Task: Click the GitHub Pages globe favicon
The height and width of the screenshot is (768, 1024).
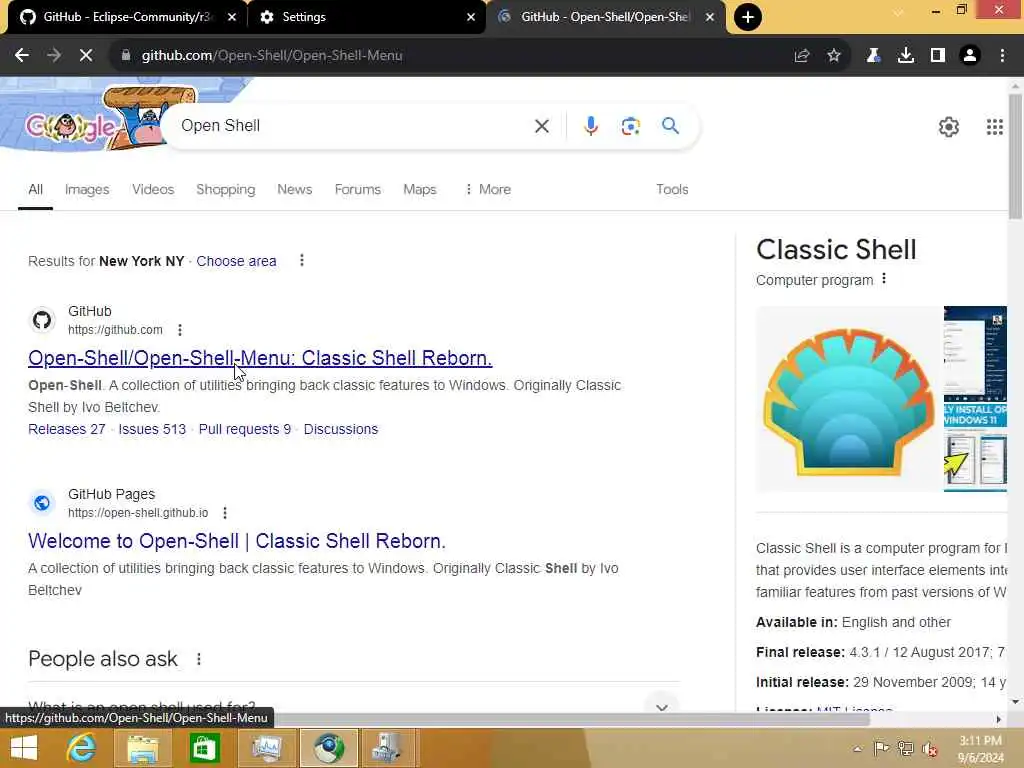Action: tap(42, 503)
